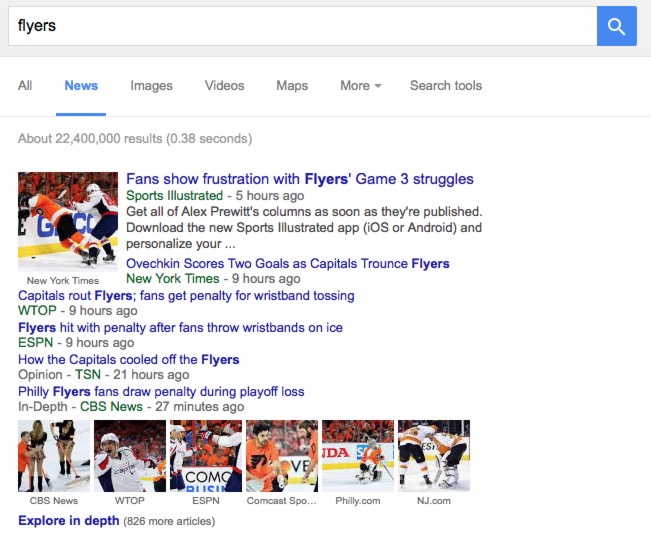Click the green "CBS News" source label

point(111,406)
